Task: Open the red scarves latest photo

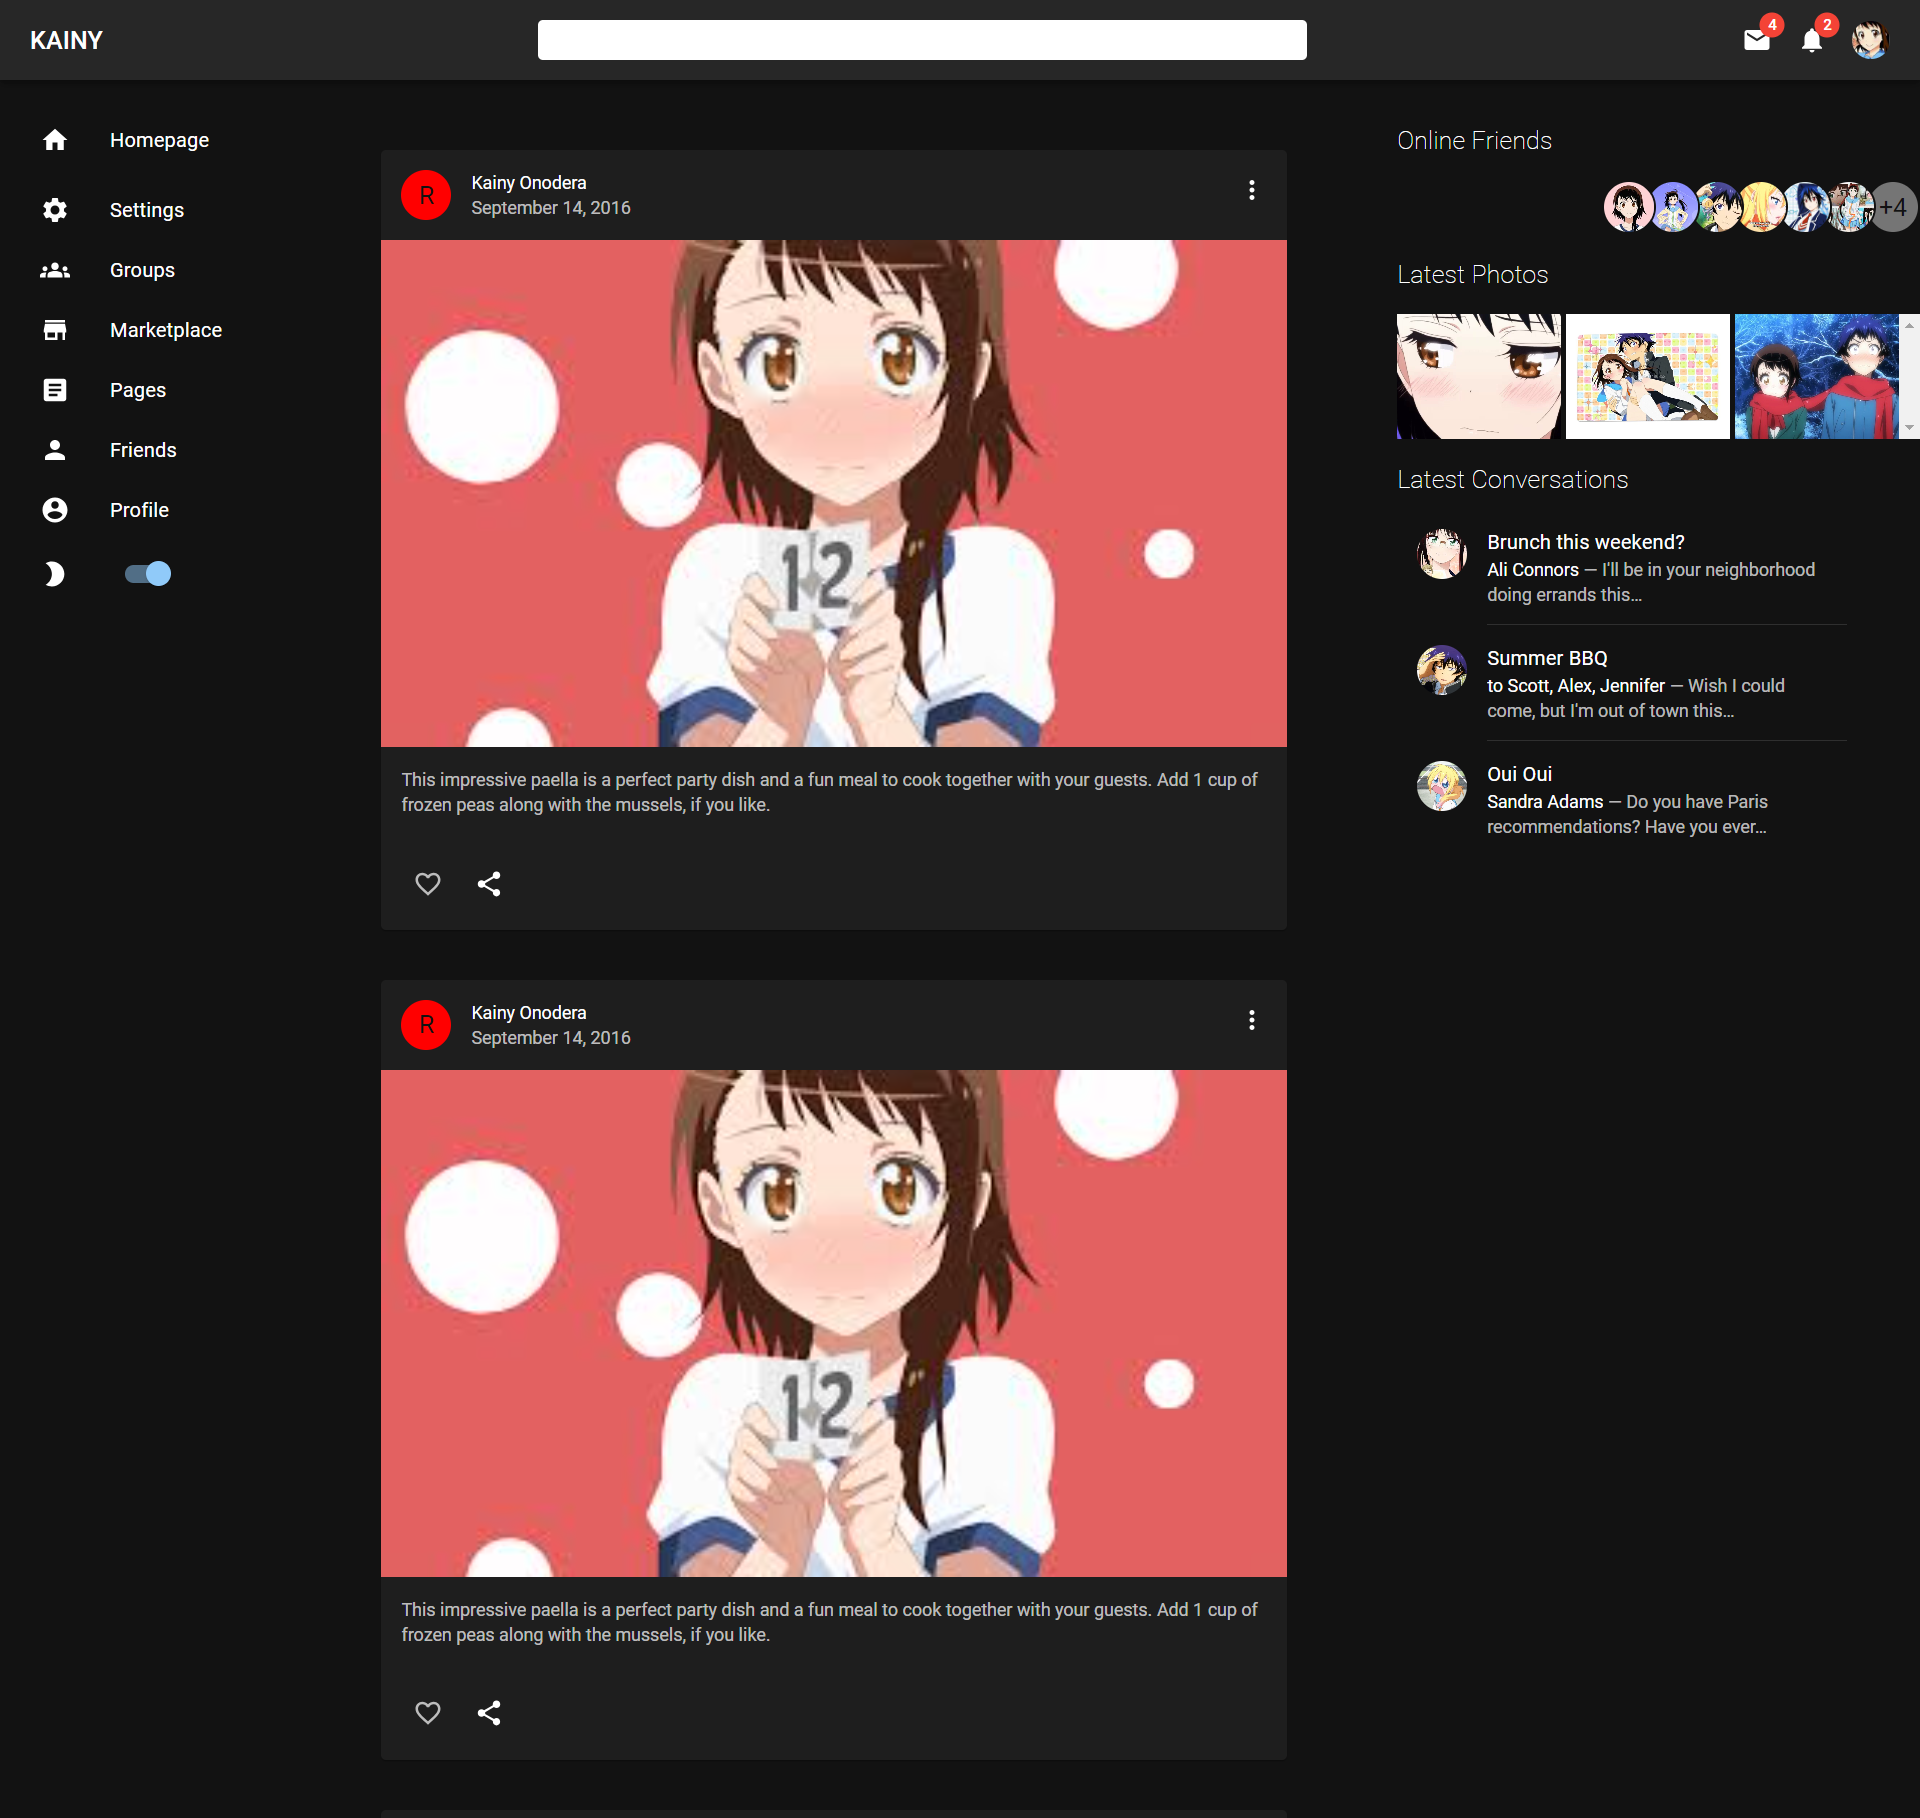Action: pos(1816,376)
